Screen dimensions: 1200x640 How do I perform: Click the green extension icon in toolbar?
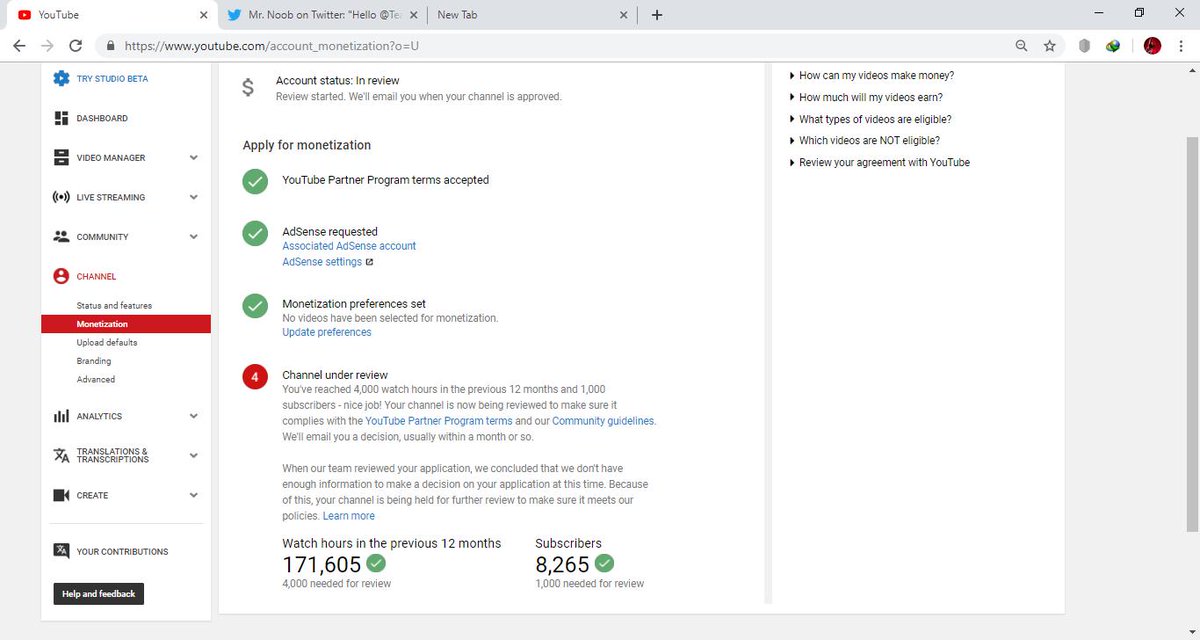coord(1113,45)
